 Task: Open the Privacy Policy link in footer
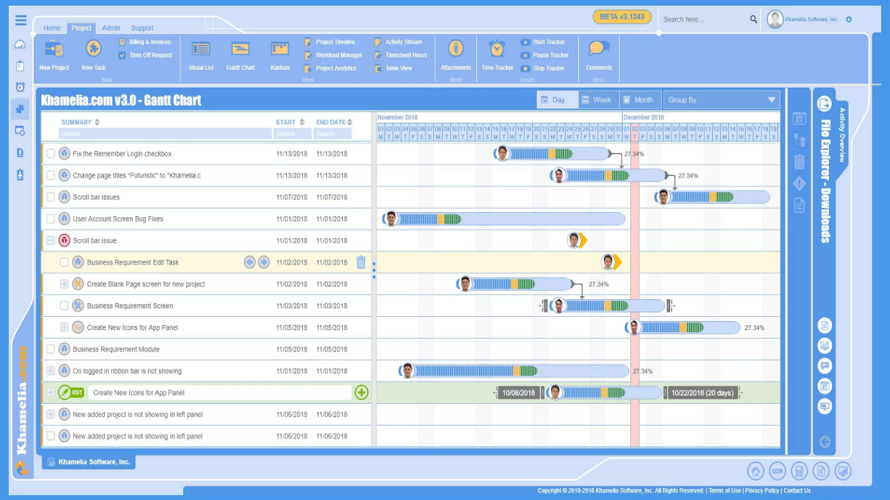762,491
